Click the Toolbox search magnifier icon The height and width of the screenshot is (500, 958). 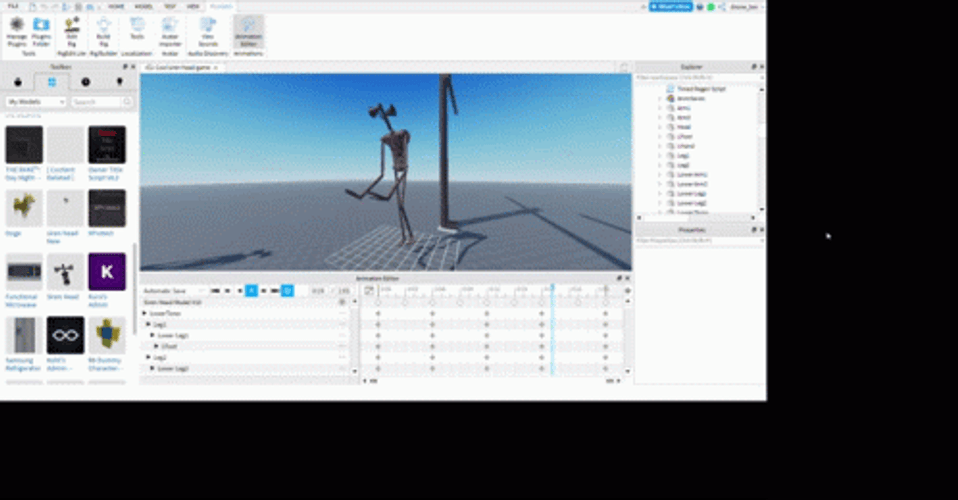pos(126,101)
